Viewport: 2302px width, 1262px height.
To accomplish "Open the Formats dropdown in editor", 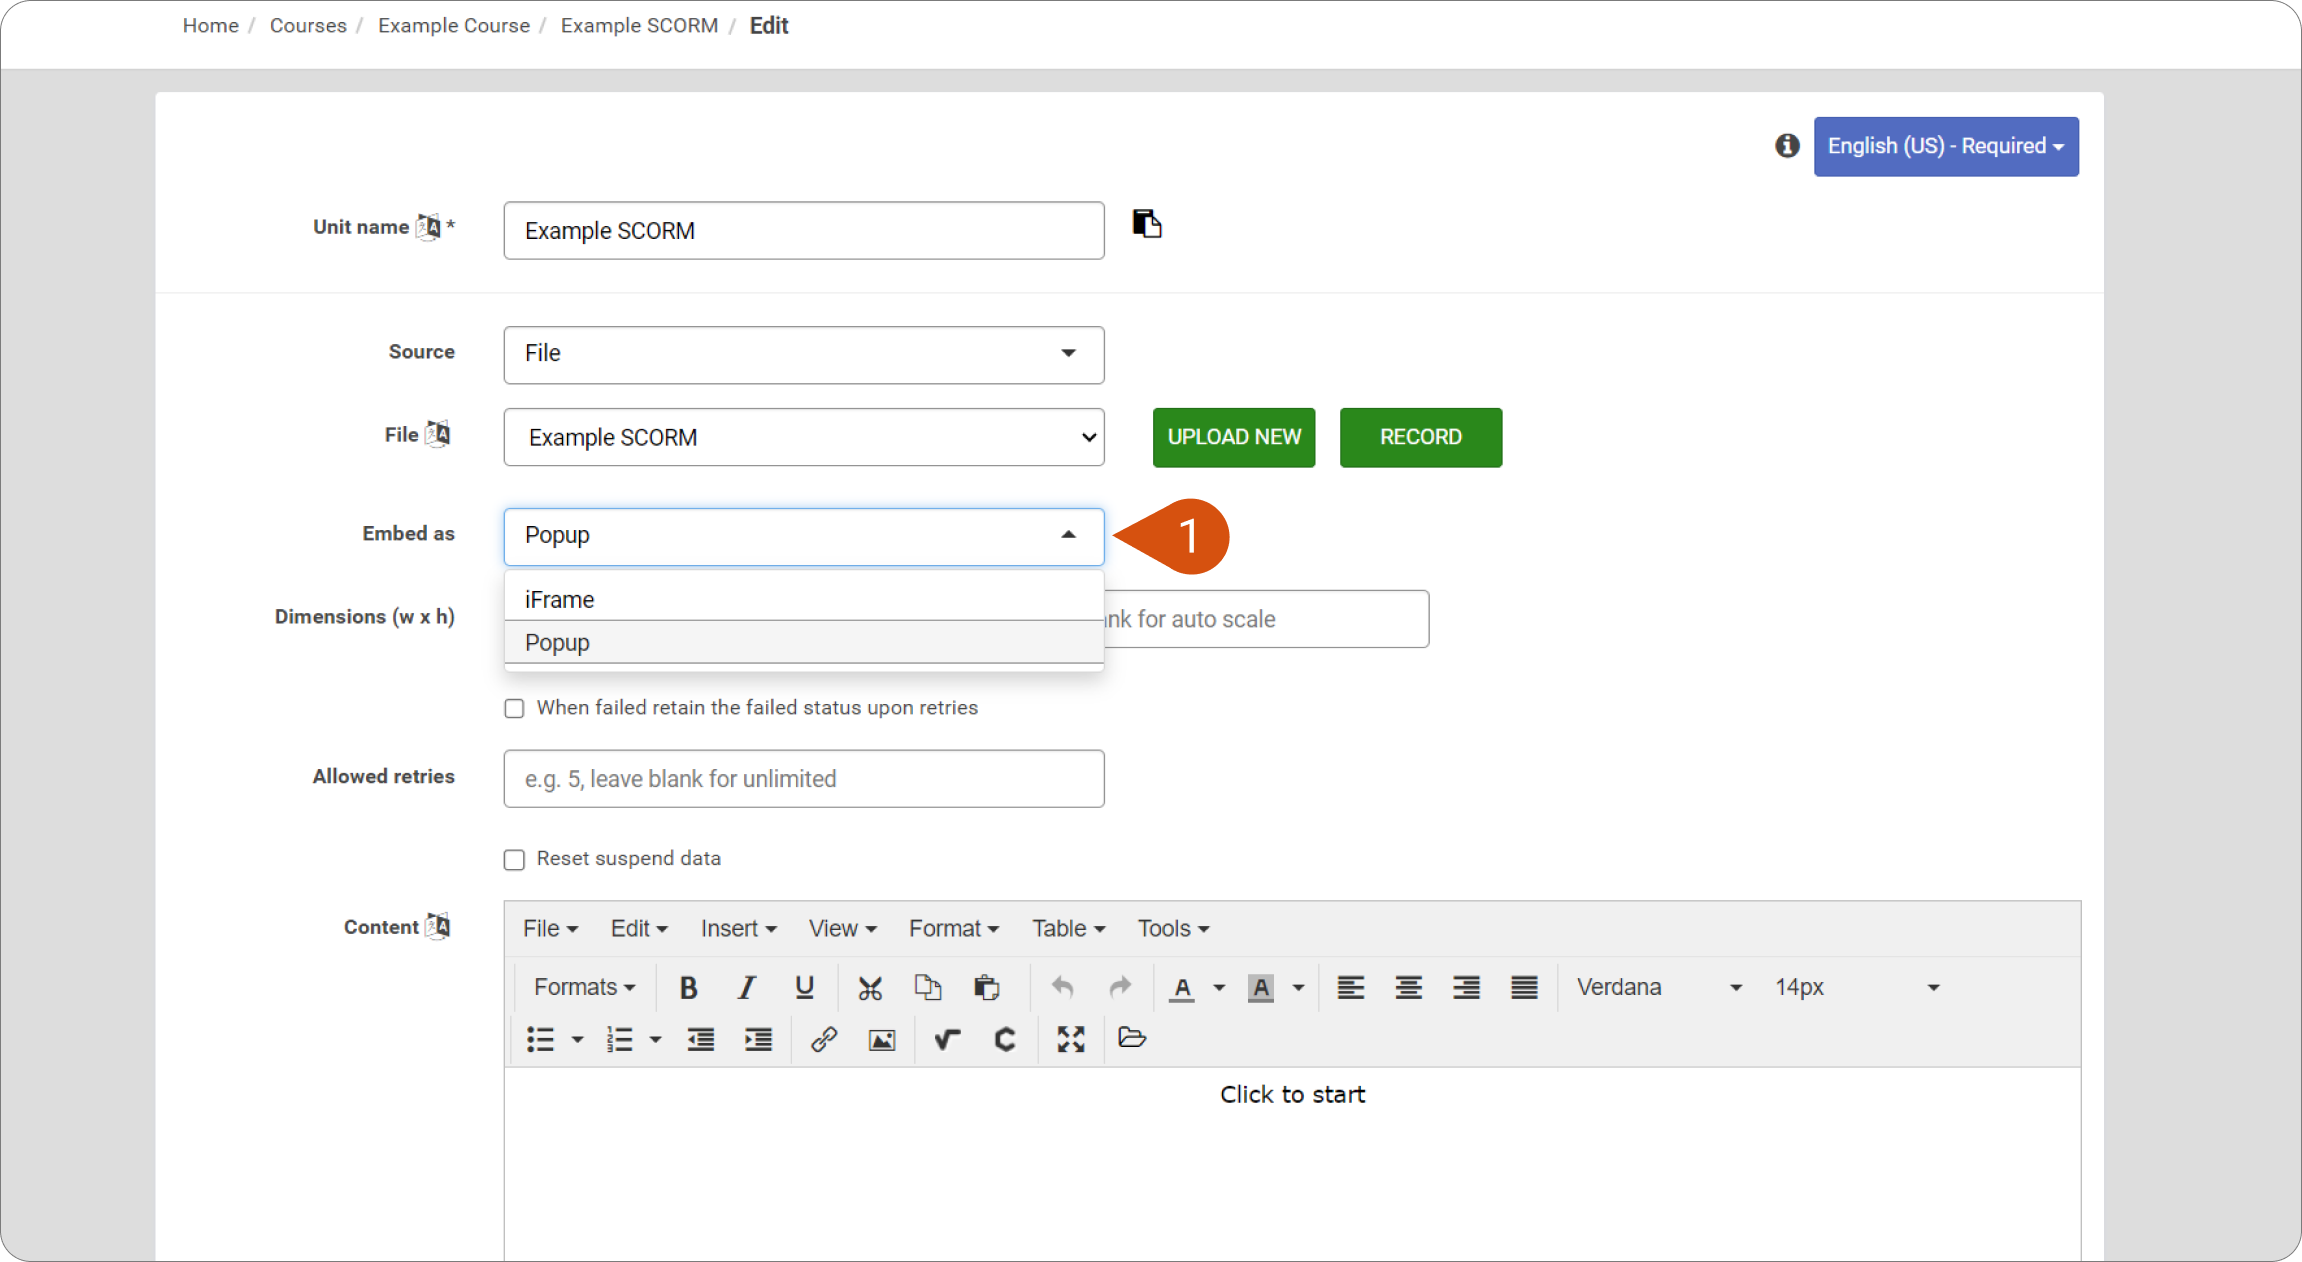I will [x=585, y=988].
